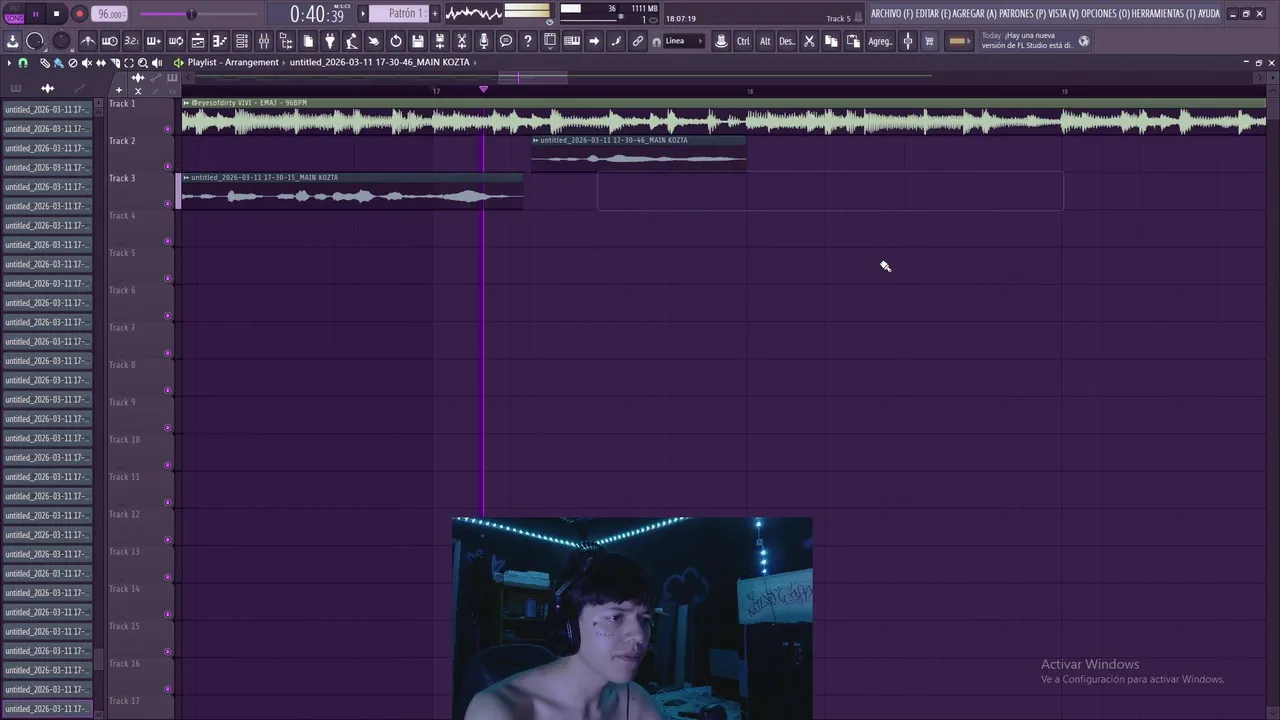1280x720 pixels.
Task: Open AGREGAR (A) menu
Action: point(975,14)
